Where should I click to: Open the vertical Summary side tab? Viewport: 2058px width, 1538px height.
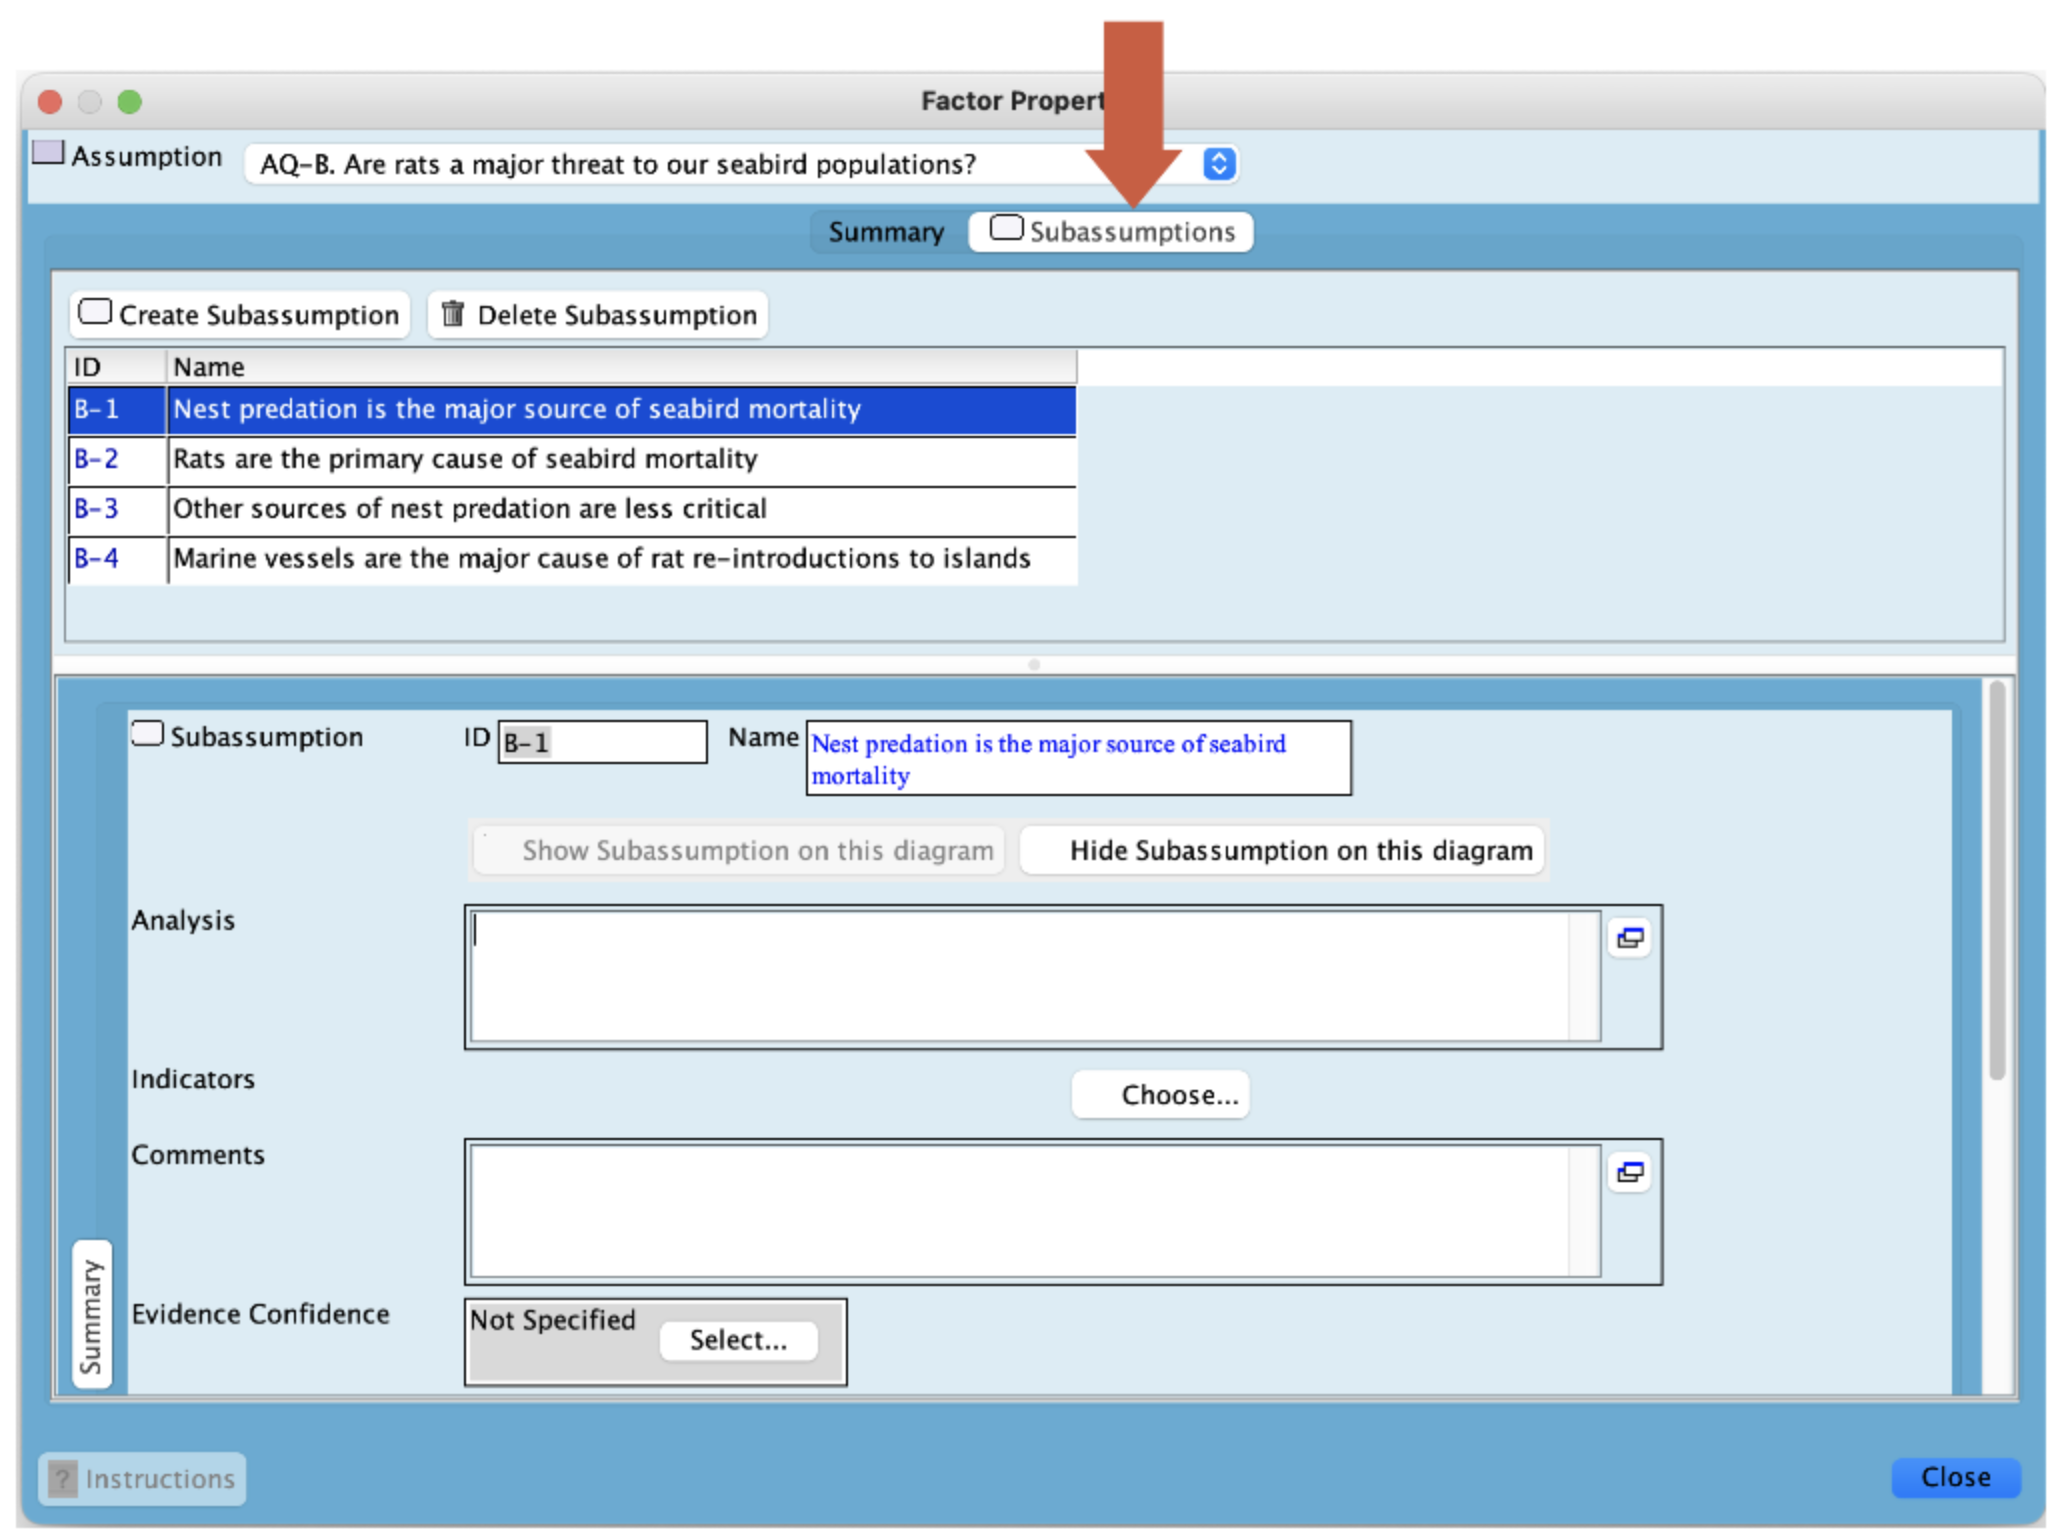[92, 1314]
